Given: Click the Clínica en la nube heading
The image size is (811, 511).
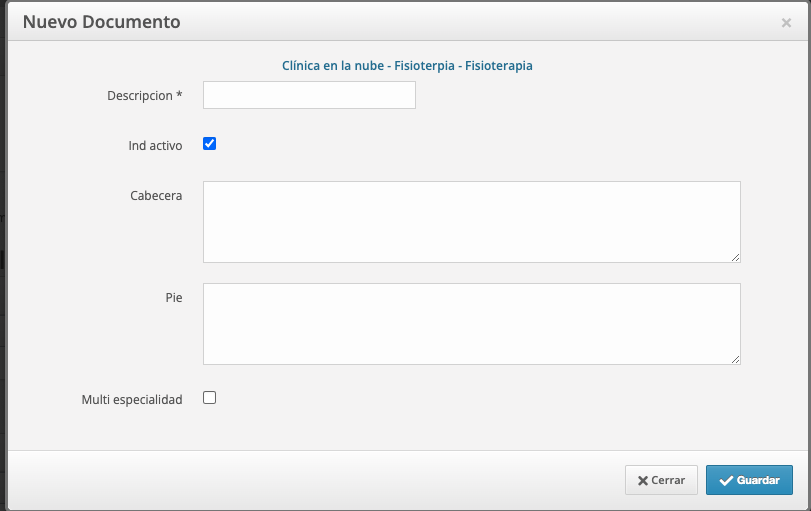Looking at the screenshot, I should coord(407,66).
